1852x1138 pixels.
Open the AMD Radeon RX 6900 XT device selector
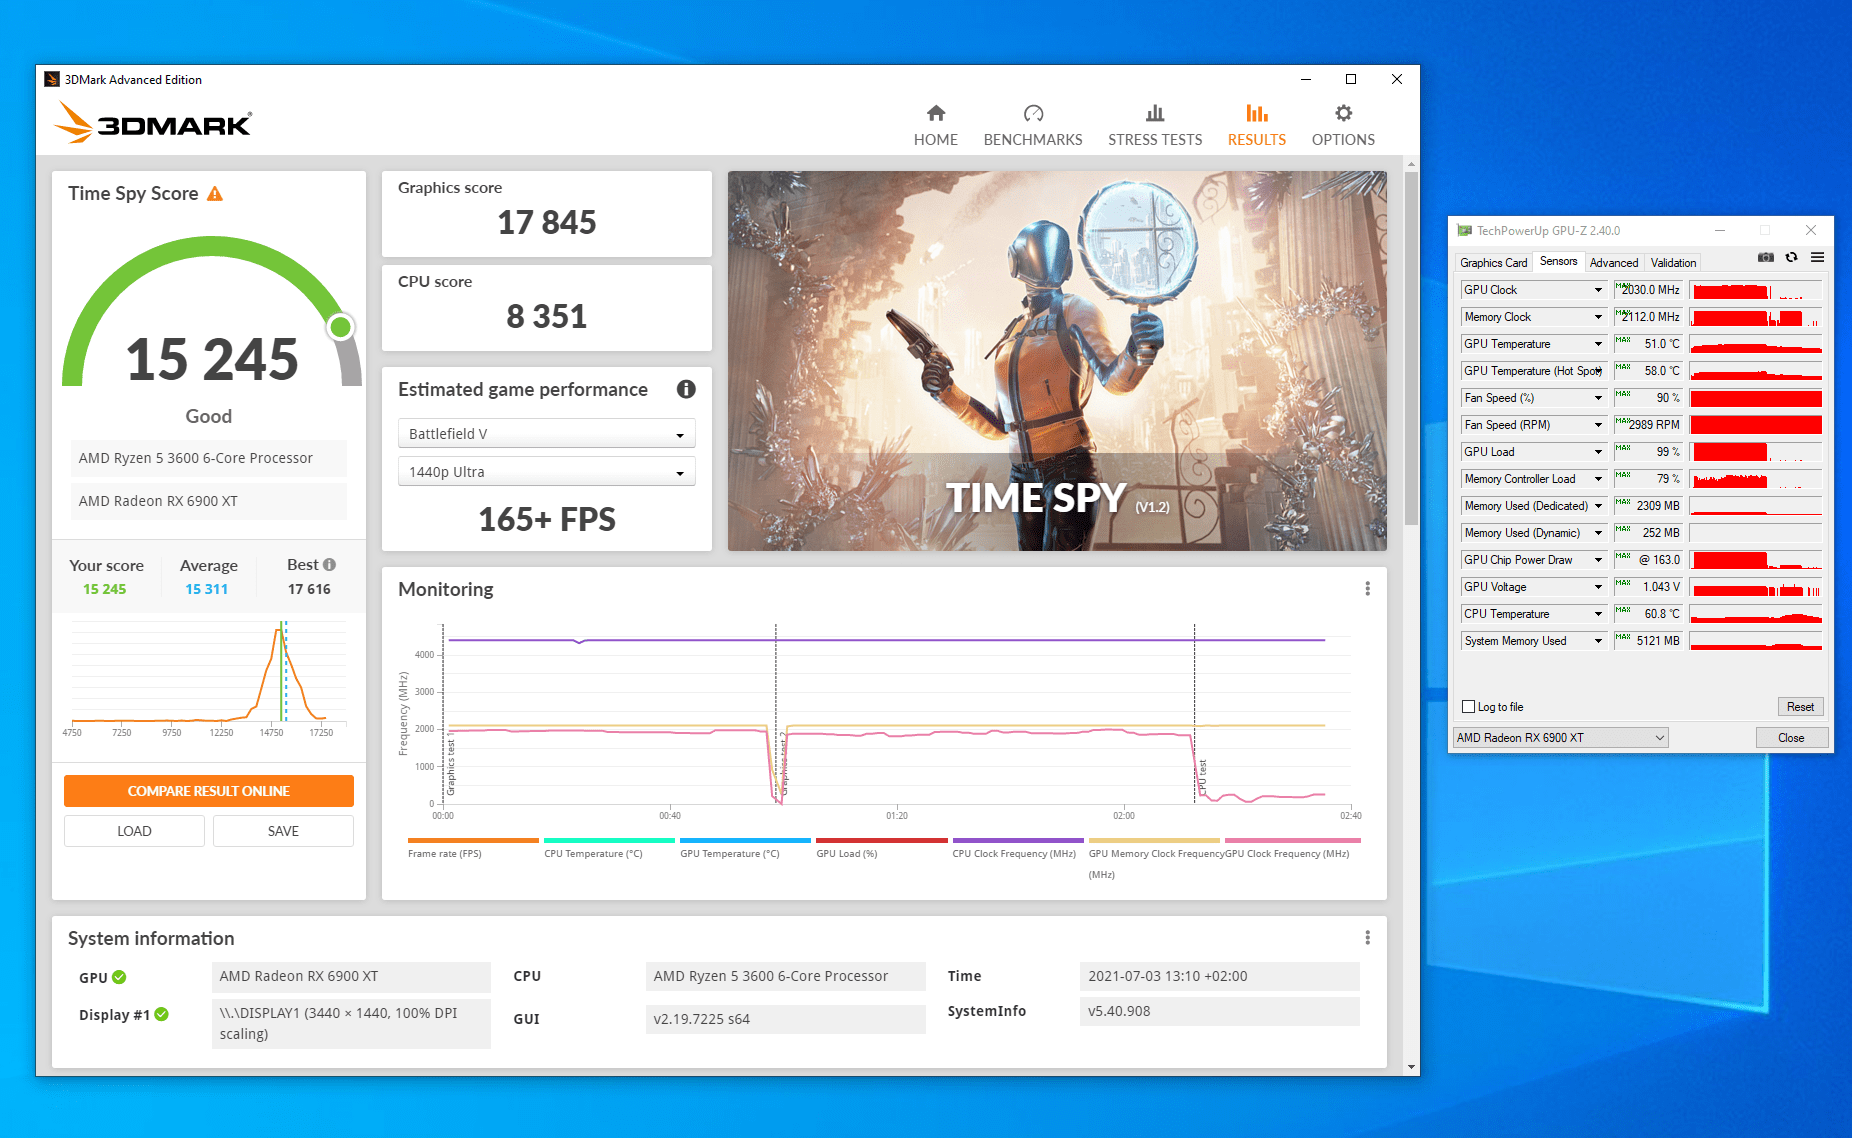click(1560, 738)
